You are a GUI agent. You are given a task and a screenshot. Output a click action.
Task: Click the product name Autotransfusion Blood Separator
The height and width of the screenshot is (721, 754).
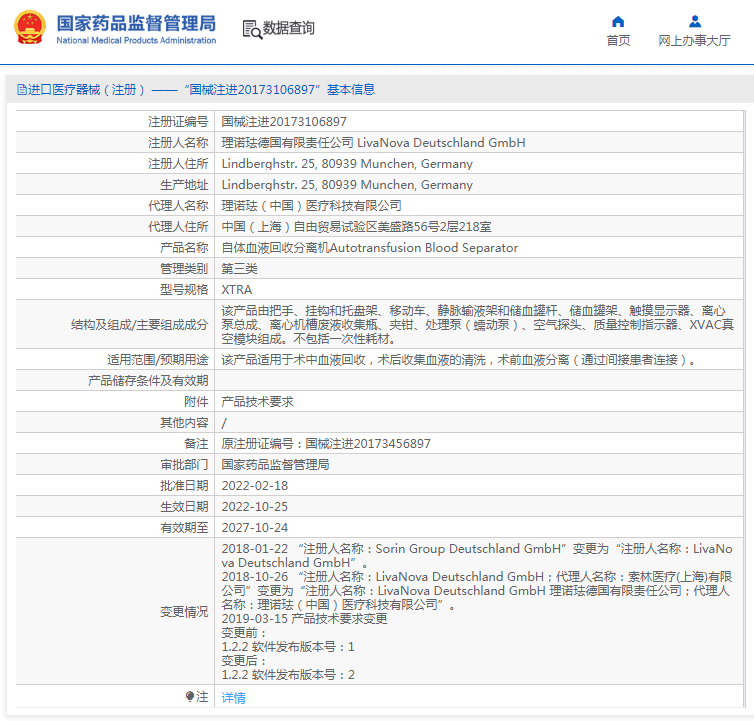369,248
